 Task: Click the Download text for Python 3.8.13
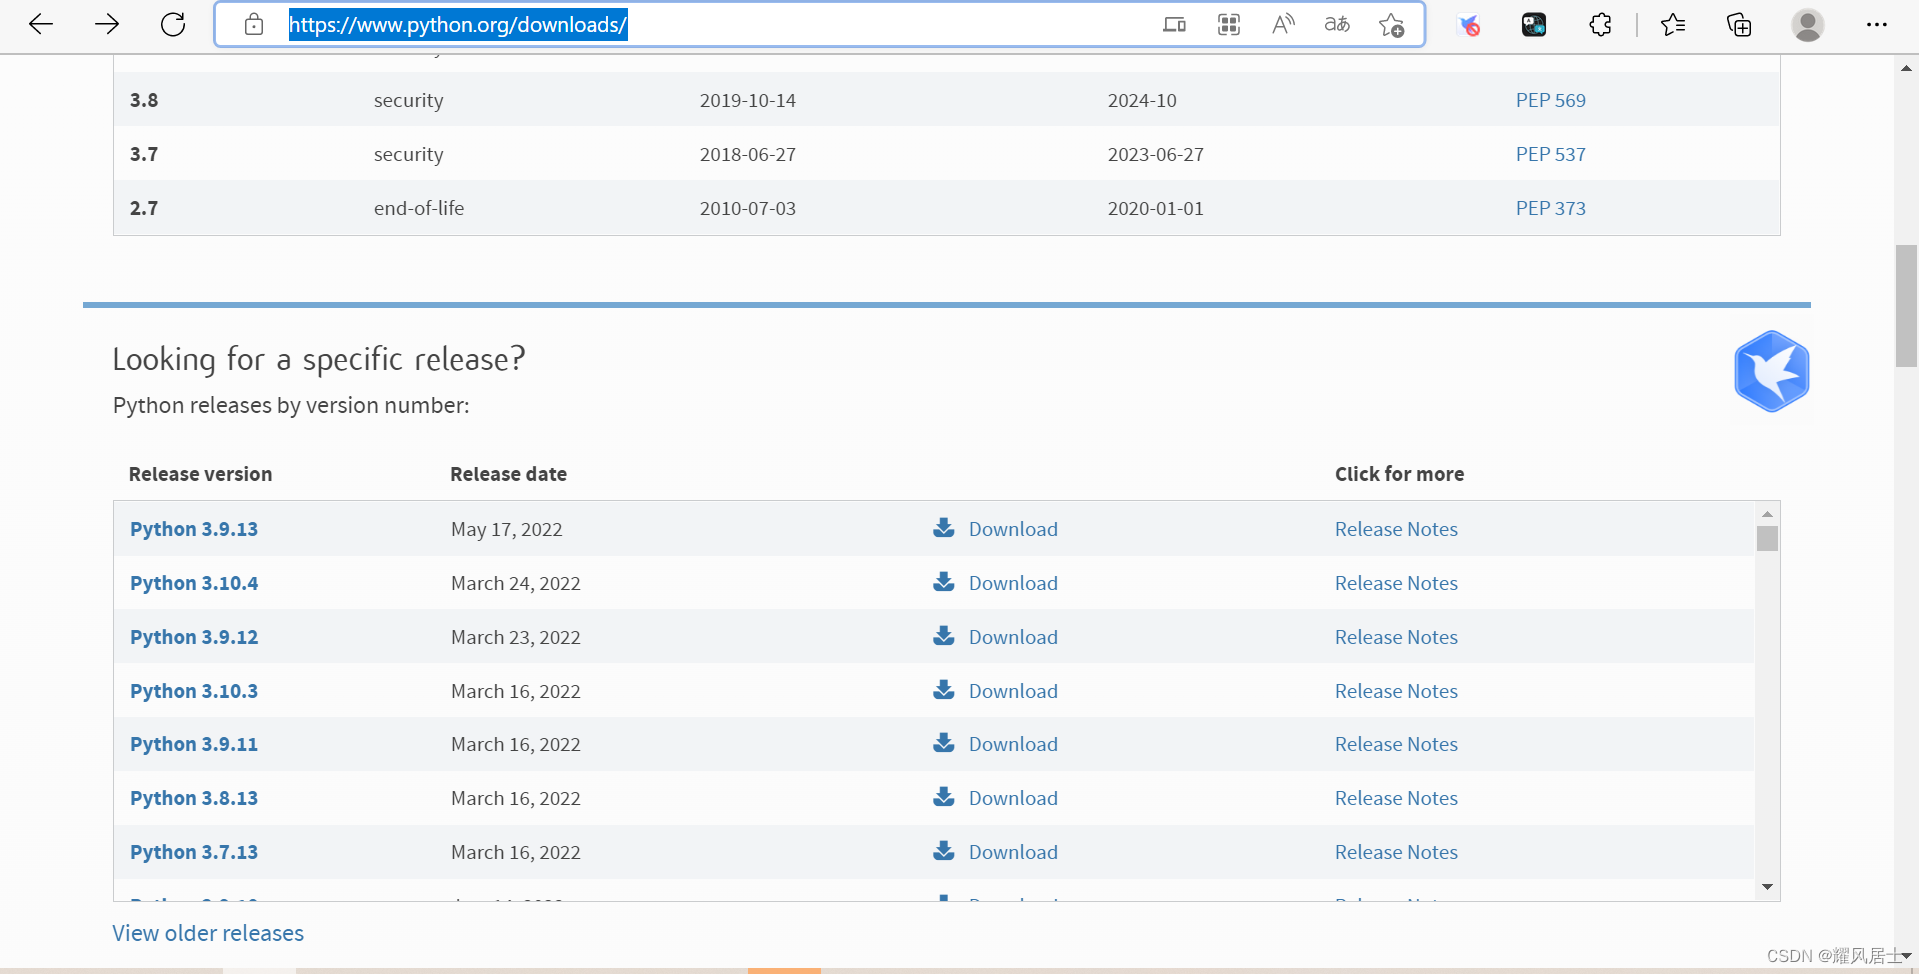pyautogui.click(x=1013, y=798)
